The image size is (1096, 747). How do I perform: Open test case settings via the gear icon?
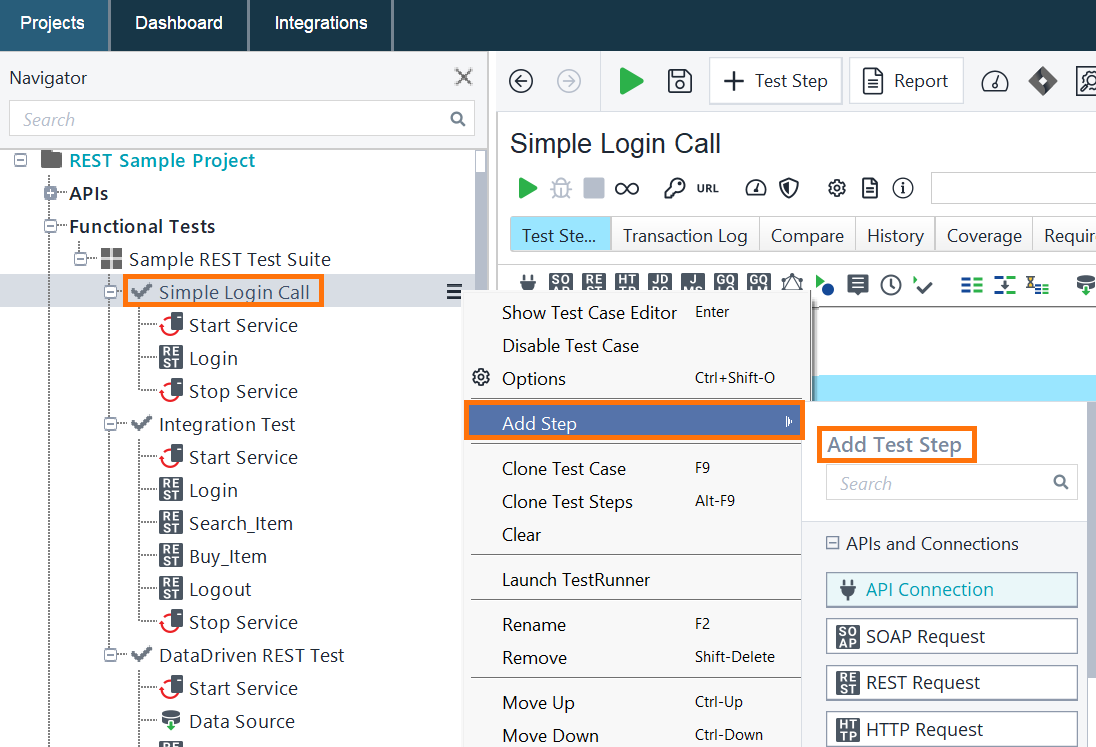(836, 187)
